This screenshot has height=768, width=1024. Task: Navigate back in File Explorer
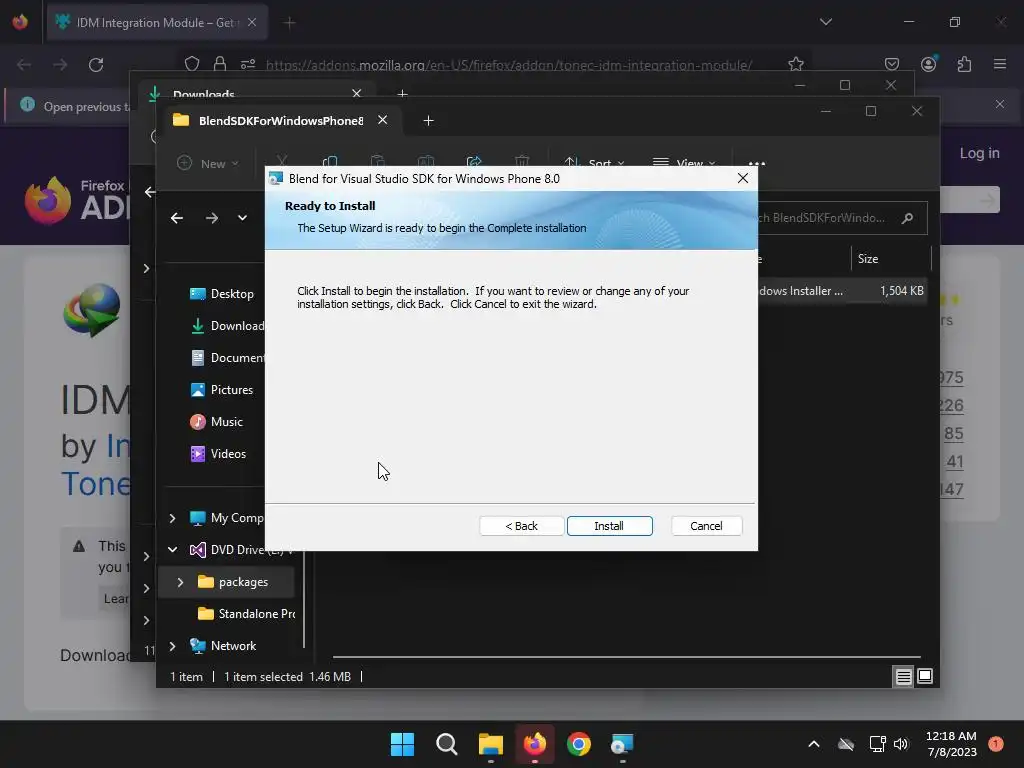coord(176,218)
